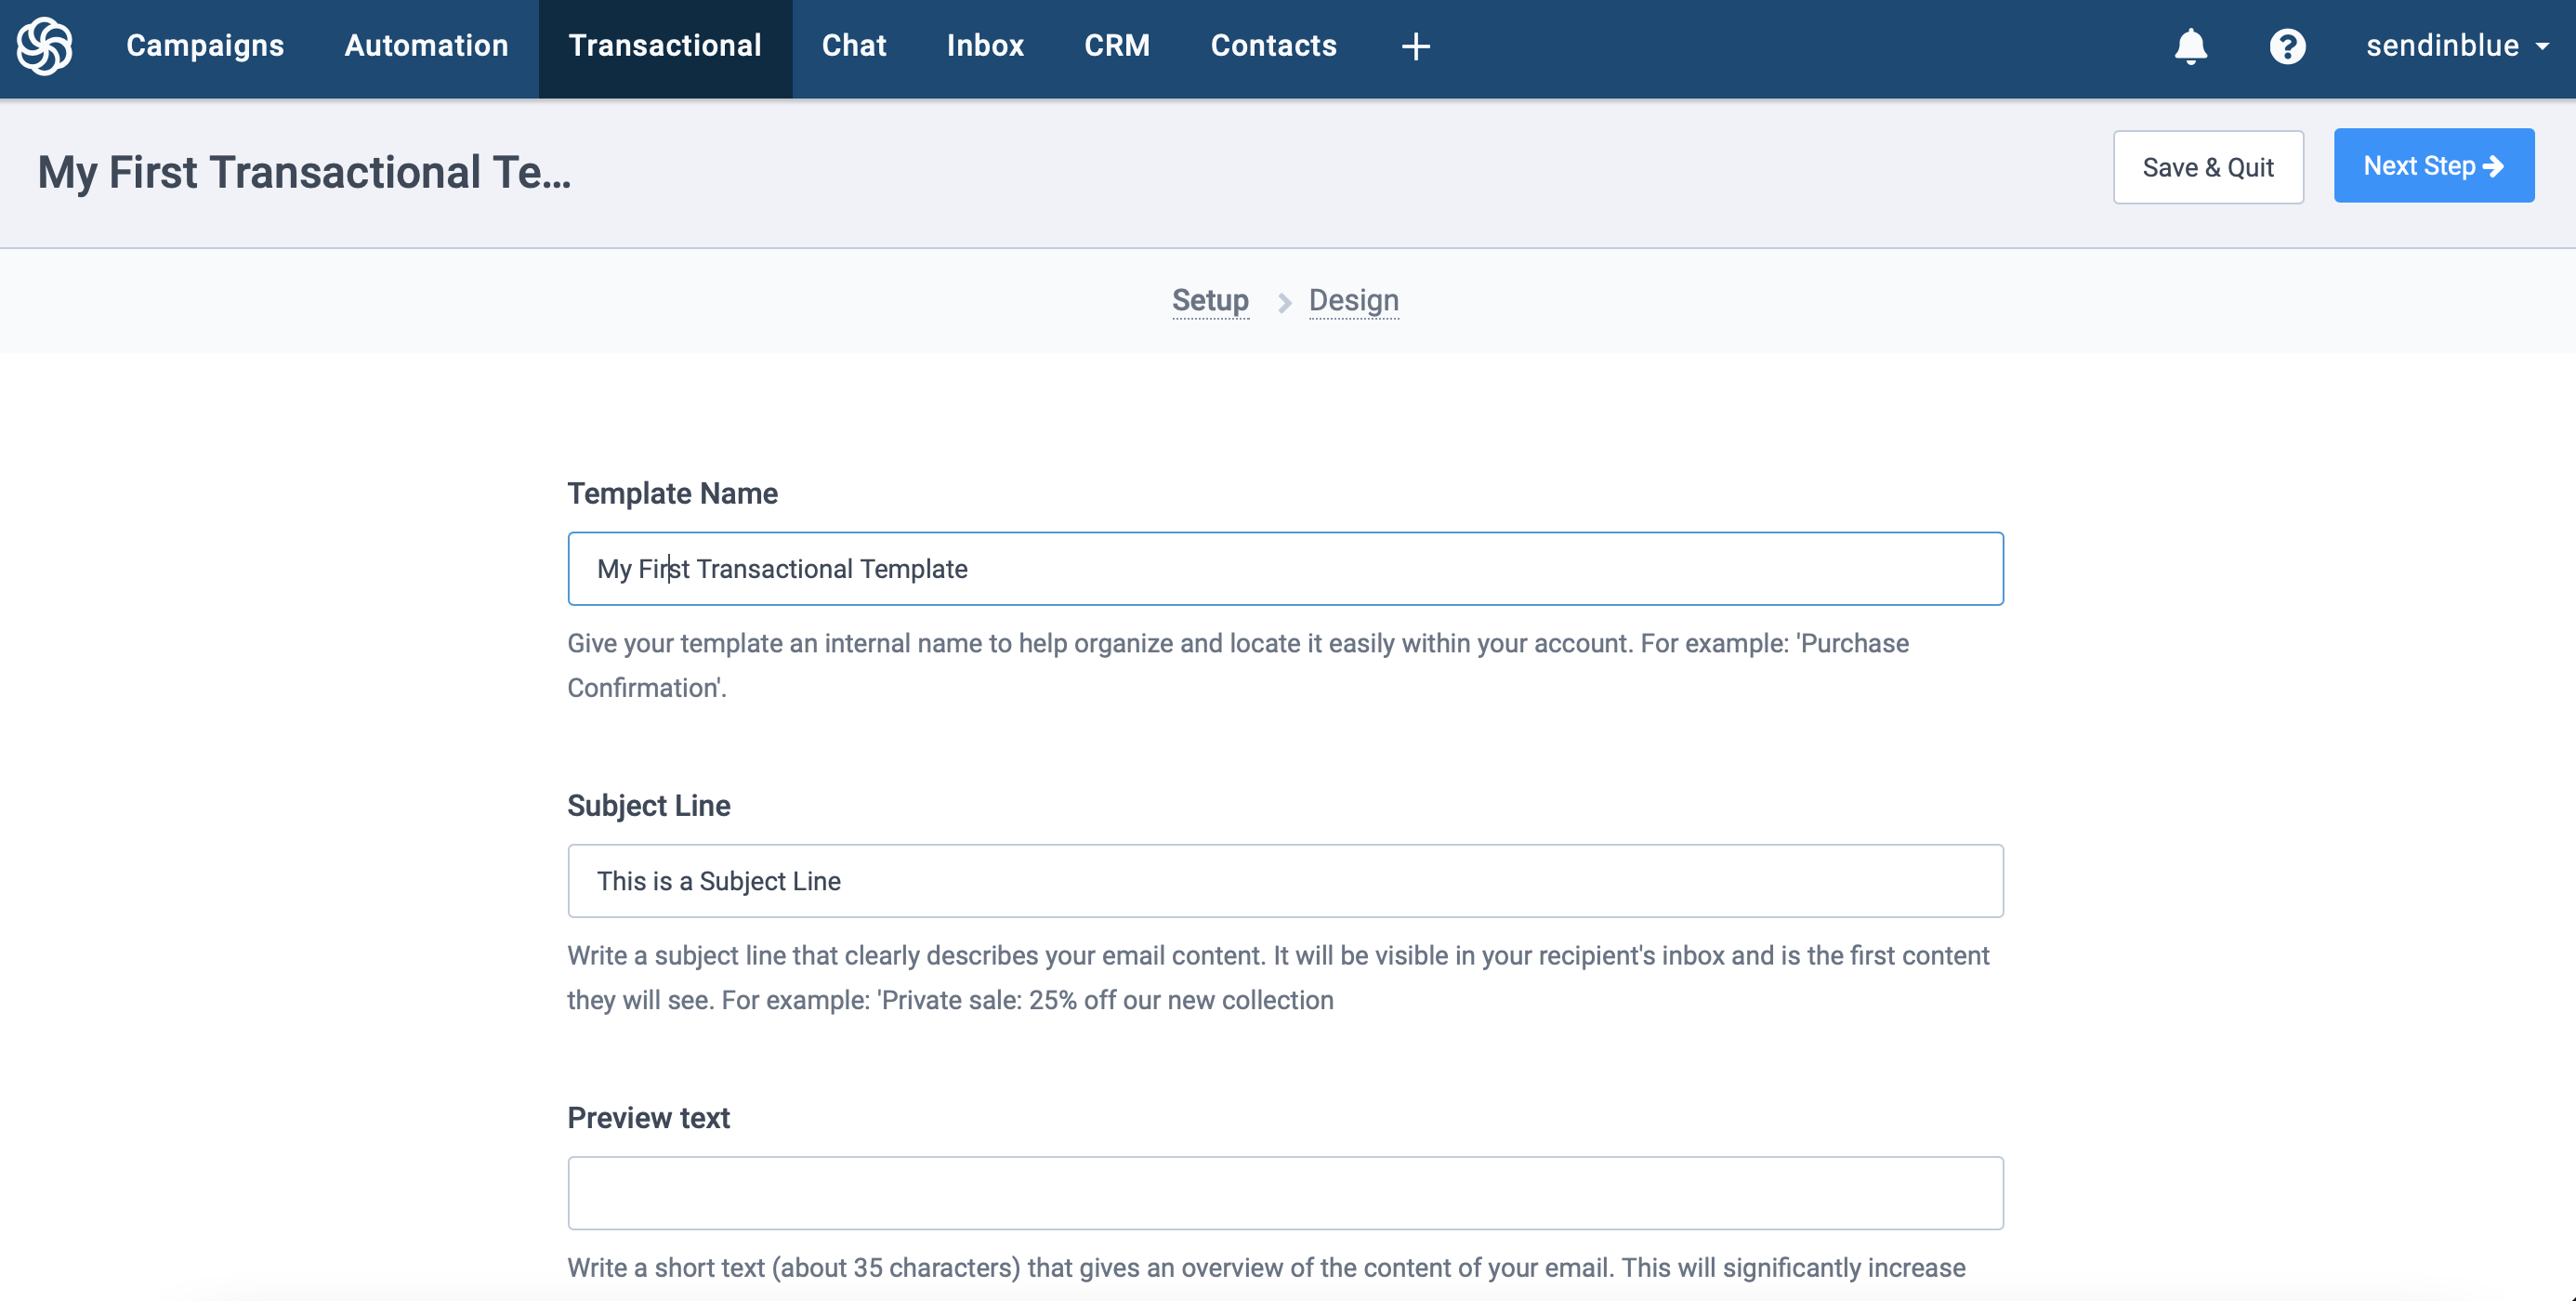Viewport: 2576px width, 1301px height.
Task: Click the Setup step link
Action: [1210, 300]
